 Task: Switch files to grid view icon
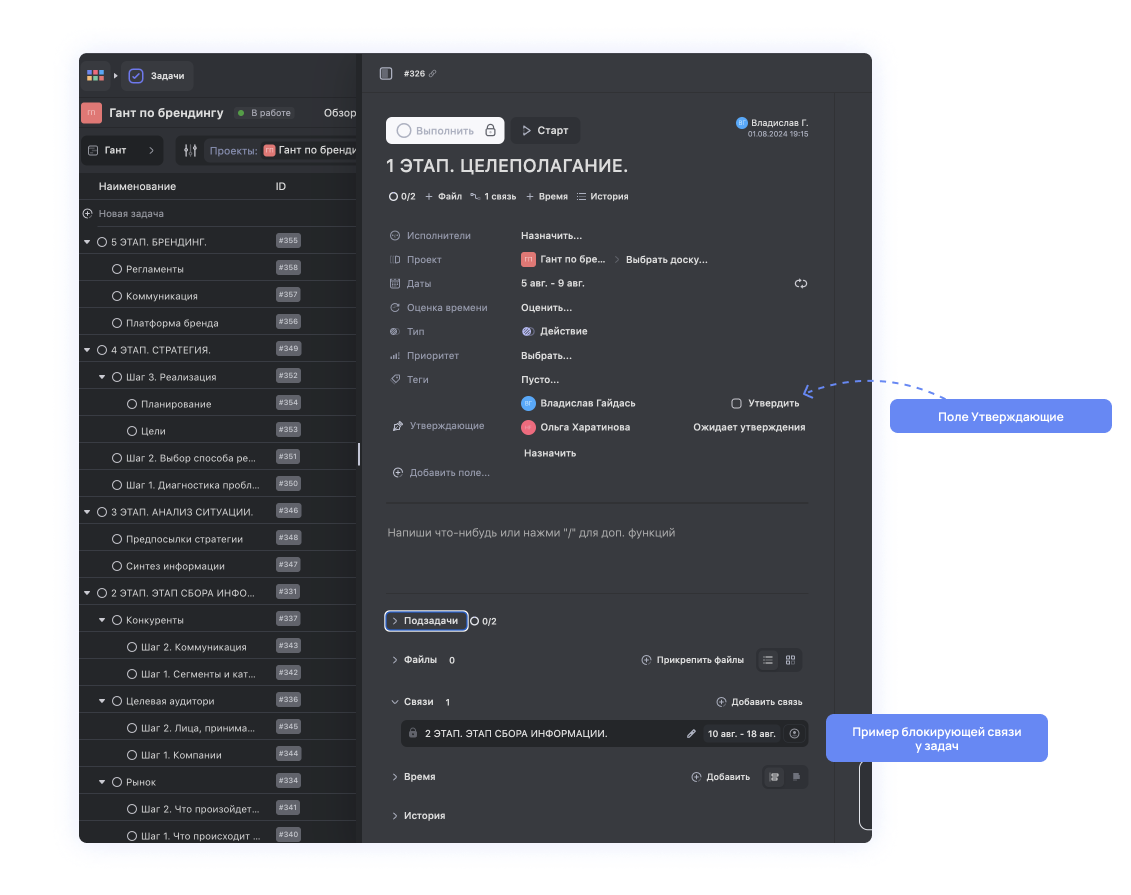click(790, 660)
